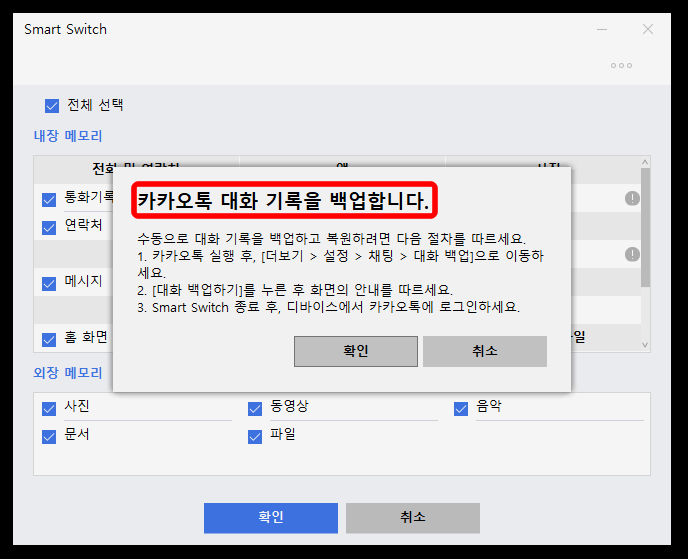
Task: Uncheck the 문서 checkbox
Action: tap(49, 437)
